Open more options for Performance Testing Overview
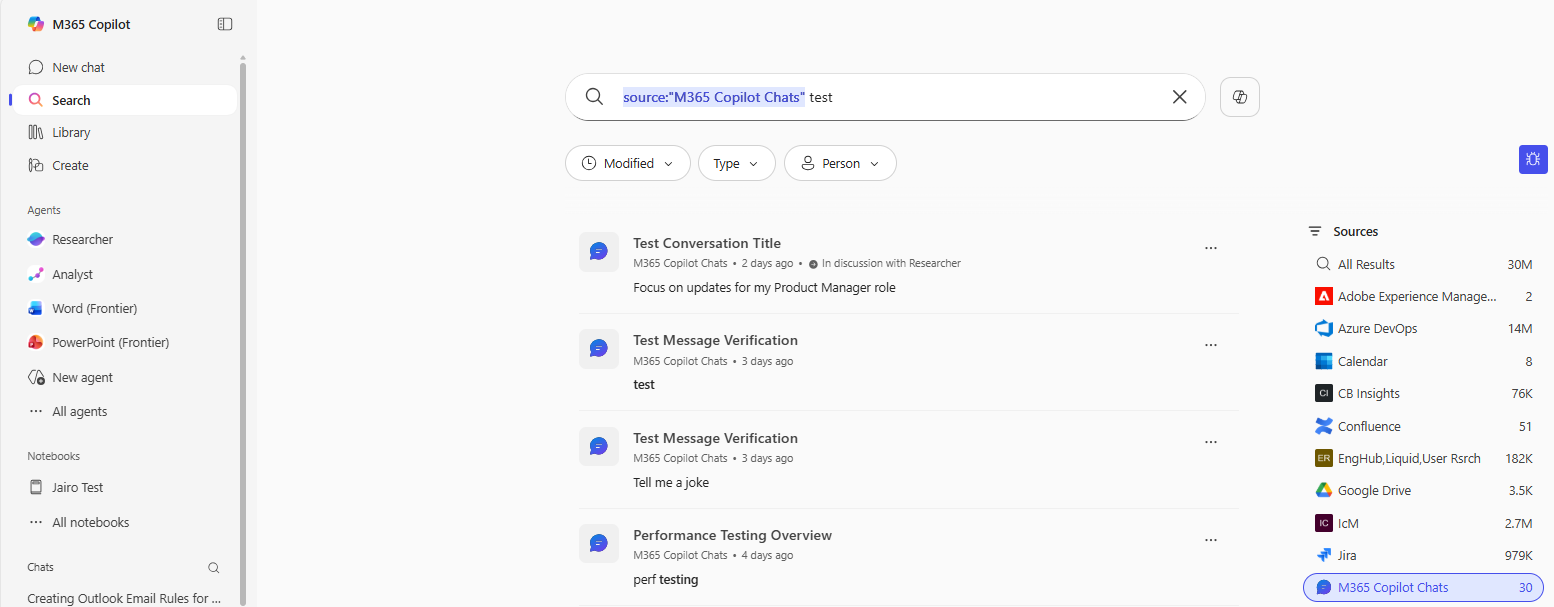The height and width of the screenshot is (607, 1554). 1211,540
